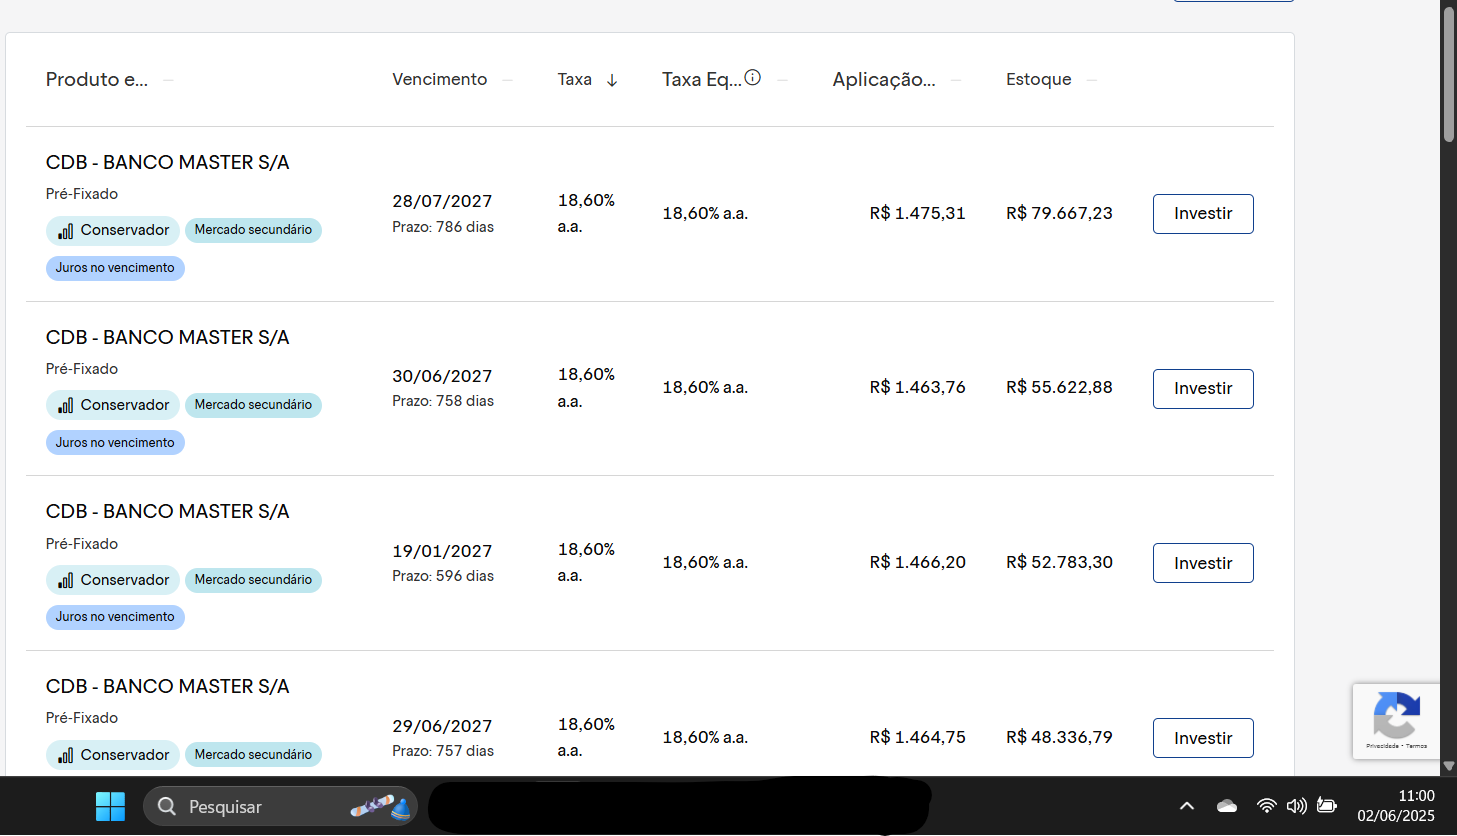
Task: Click the minimum application R$ 1.464,75
Action: 918,737
